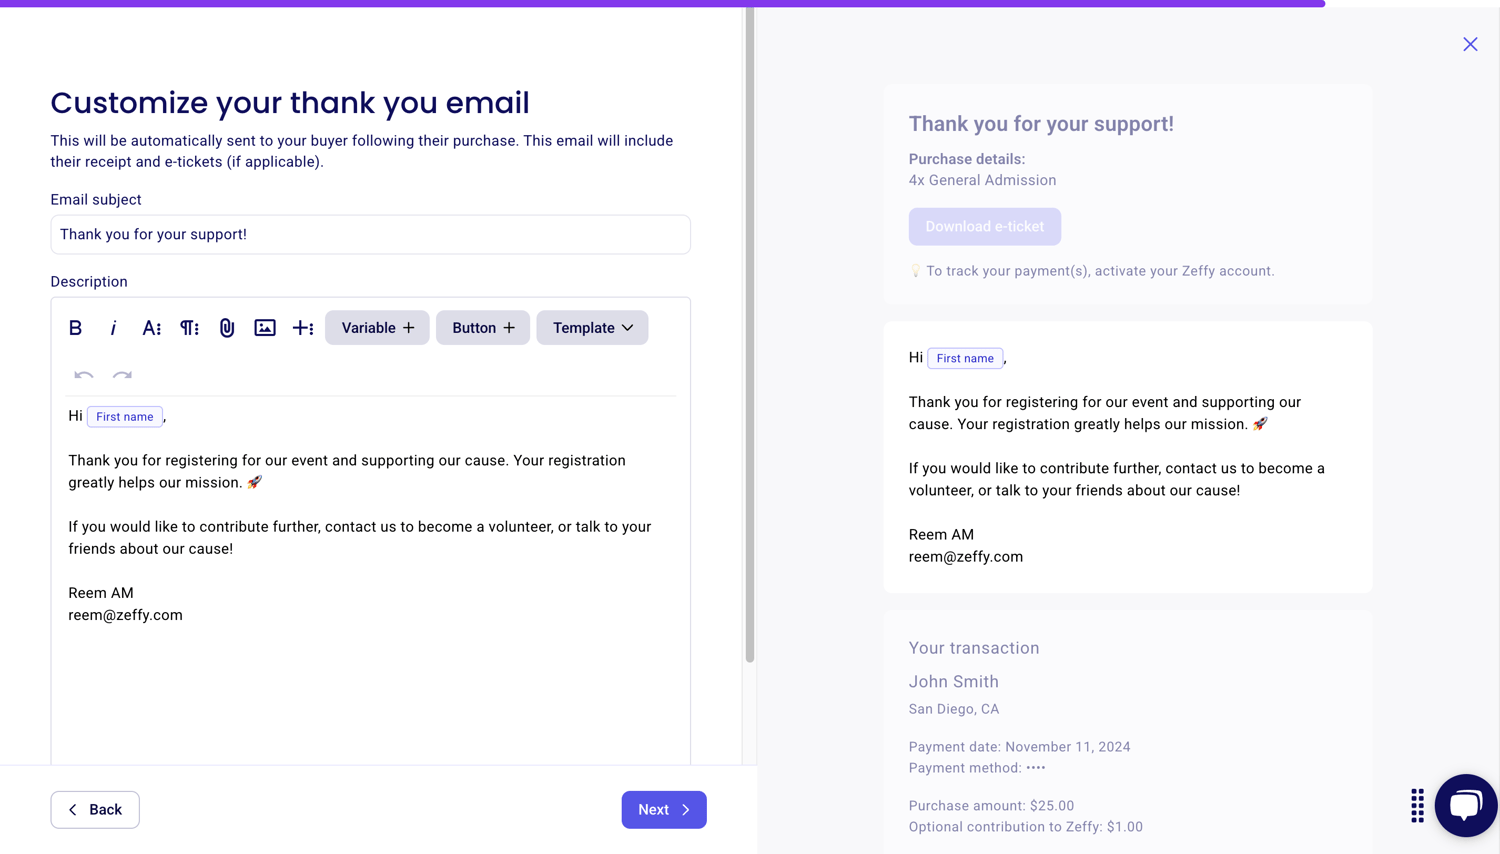Go Back to the previous step

click(95, 810)
